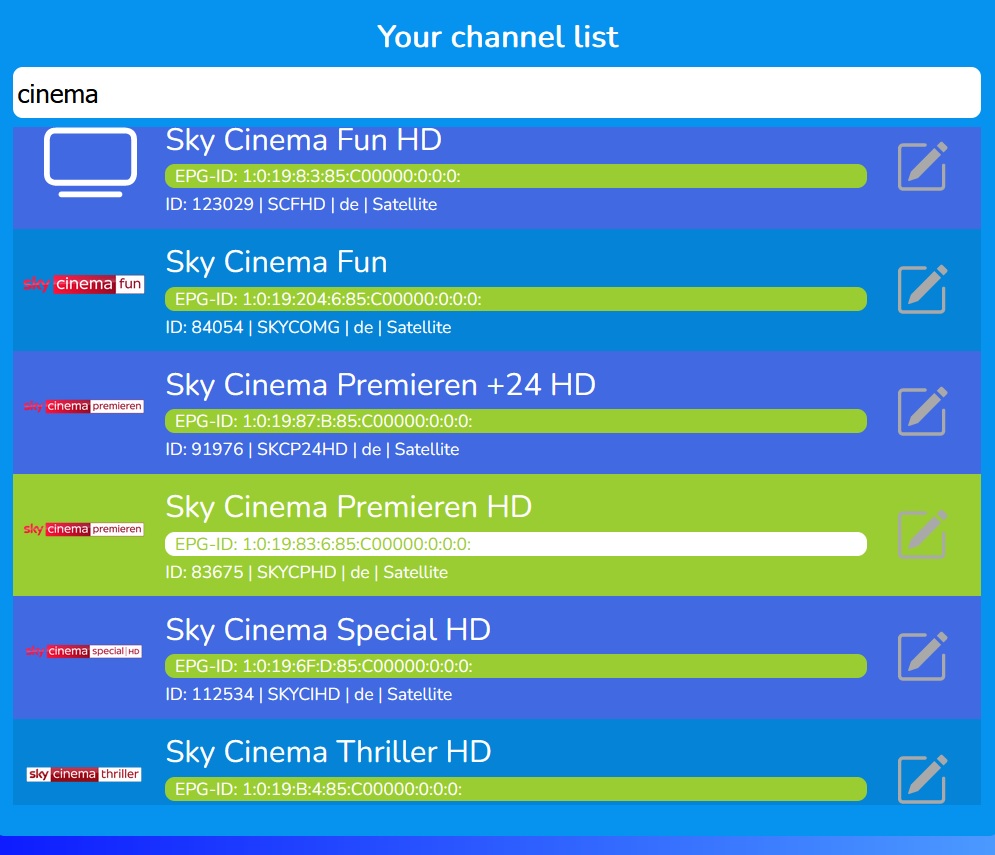
Task: Click the white EPG-ID bar 1:0:19:83:6:85:C00000:0:0:0:
Action: point(516,544)
